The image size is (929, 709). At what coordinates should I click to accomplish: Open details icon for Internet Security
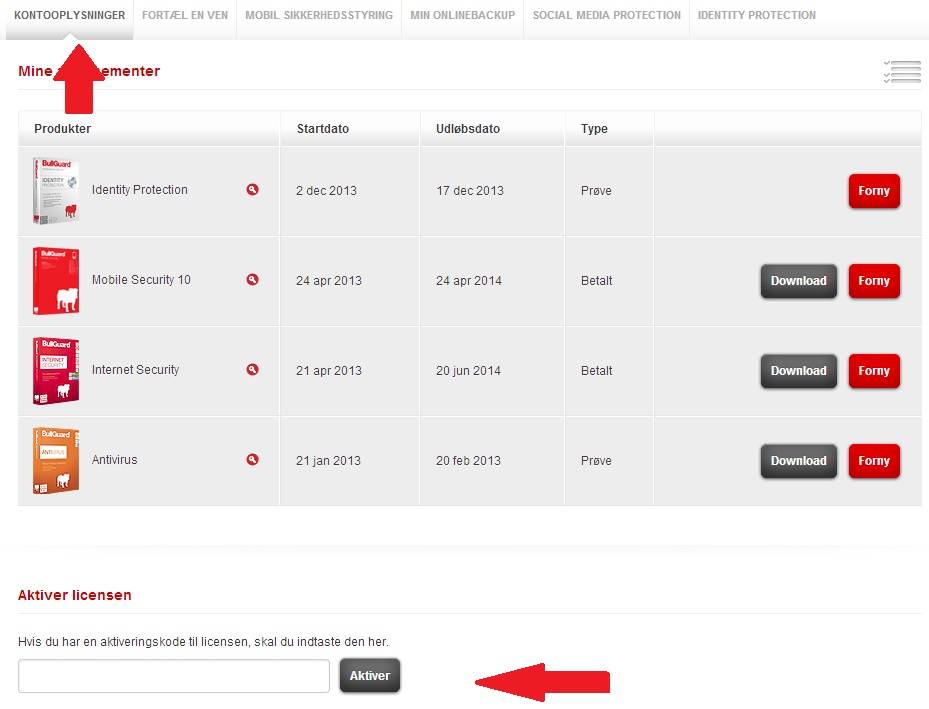click(252, 370)
